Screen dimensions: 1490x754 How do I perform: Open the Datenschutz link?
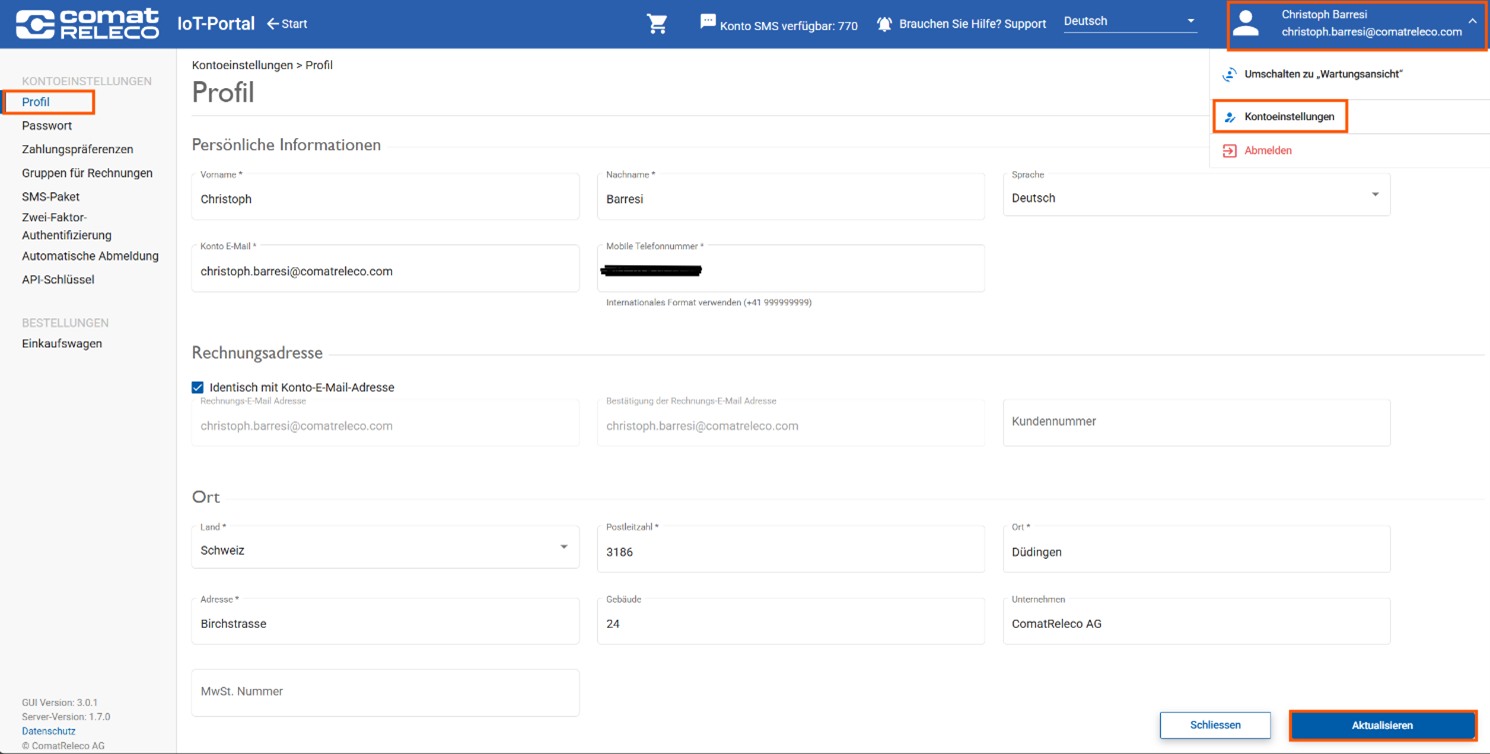pyautogui.click(x=49, y=731)
